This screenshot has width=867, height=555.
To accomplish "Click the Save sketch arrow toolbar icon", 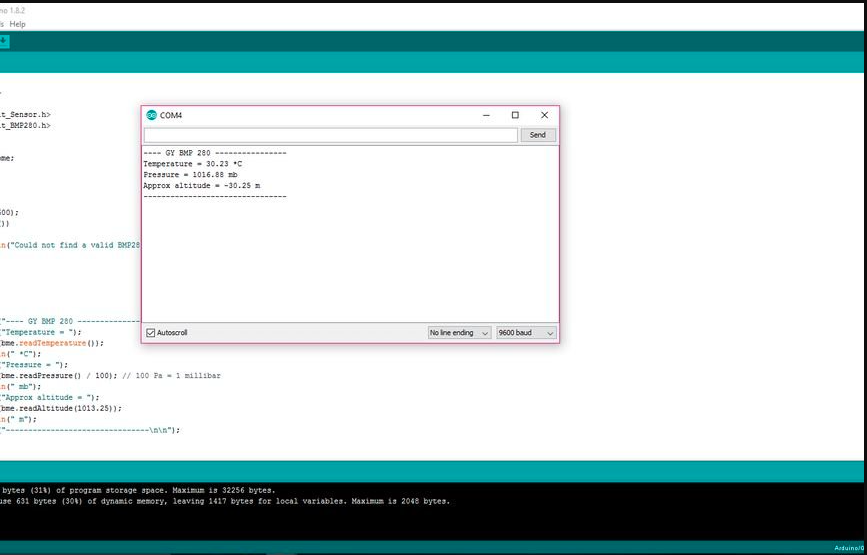I will [3, 41].
